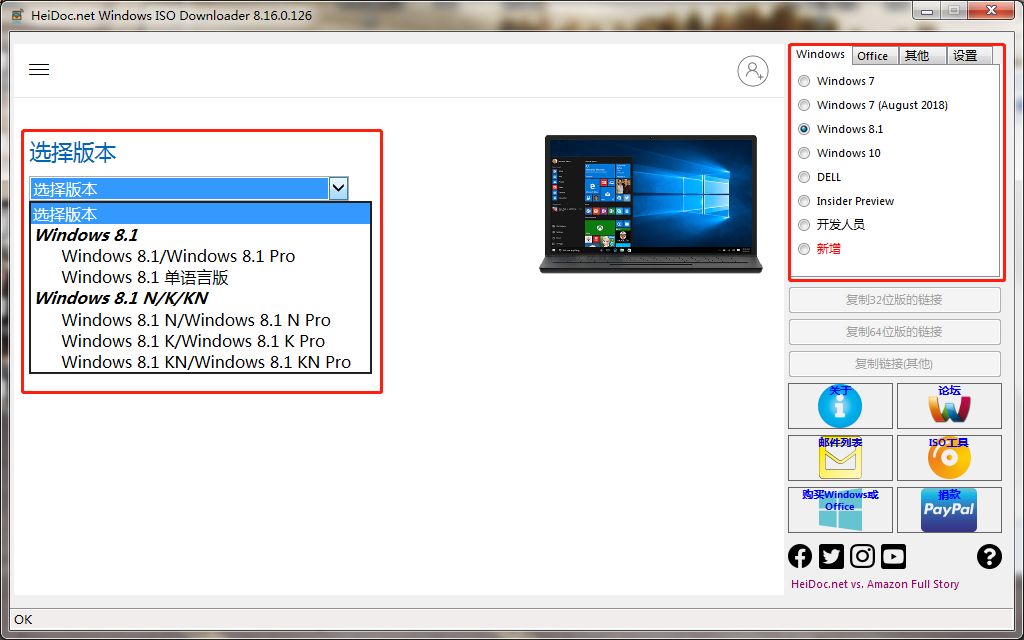This screenshot has width=1024, height=640.
Task: Click the question mark help icon
Action: [989, 556]
